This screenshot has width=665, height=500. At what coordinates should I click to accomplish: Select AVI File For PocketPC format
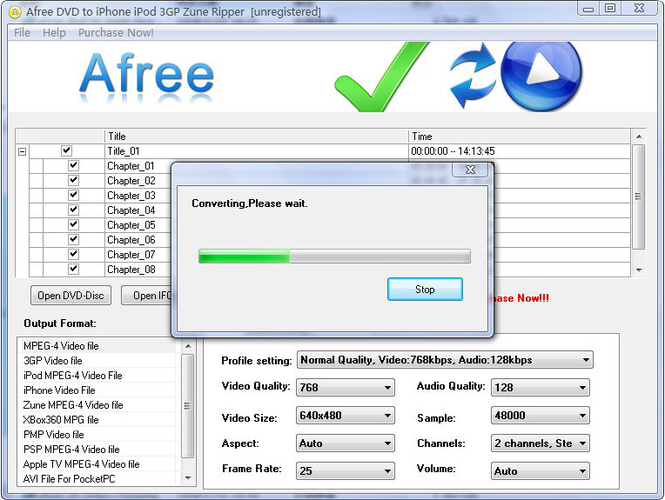click(97, 479)
